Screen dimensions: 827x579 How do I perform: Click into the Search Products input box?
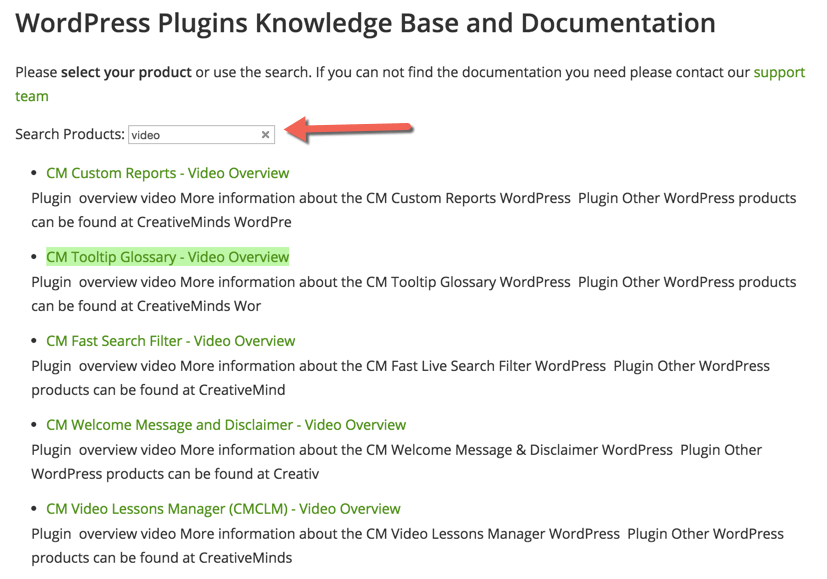click(192, 135)
